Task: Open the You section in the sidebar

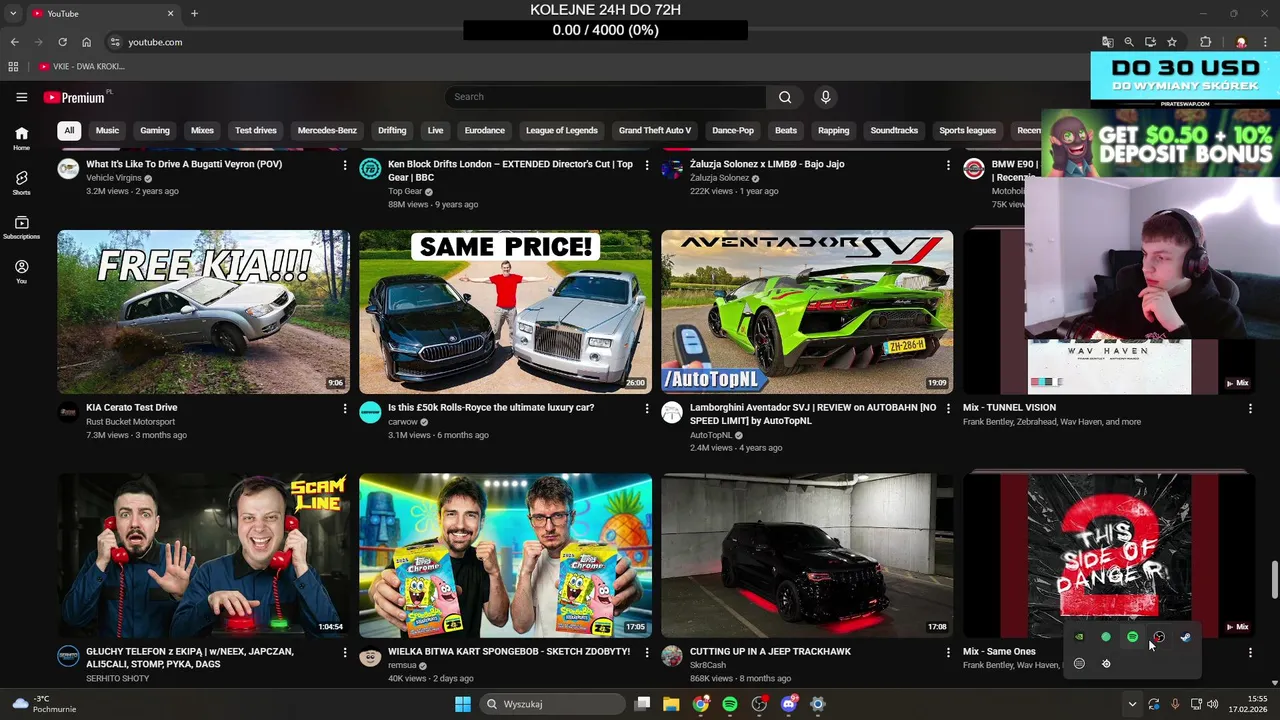Action: [21, 271]
